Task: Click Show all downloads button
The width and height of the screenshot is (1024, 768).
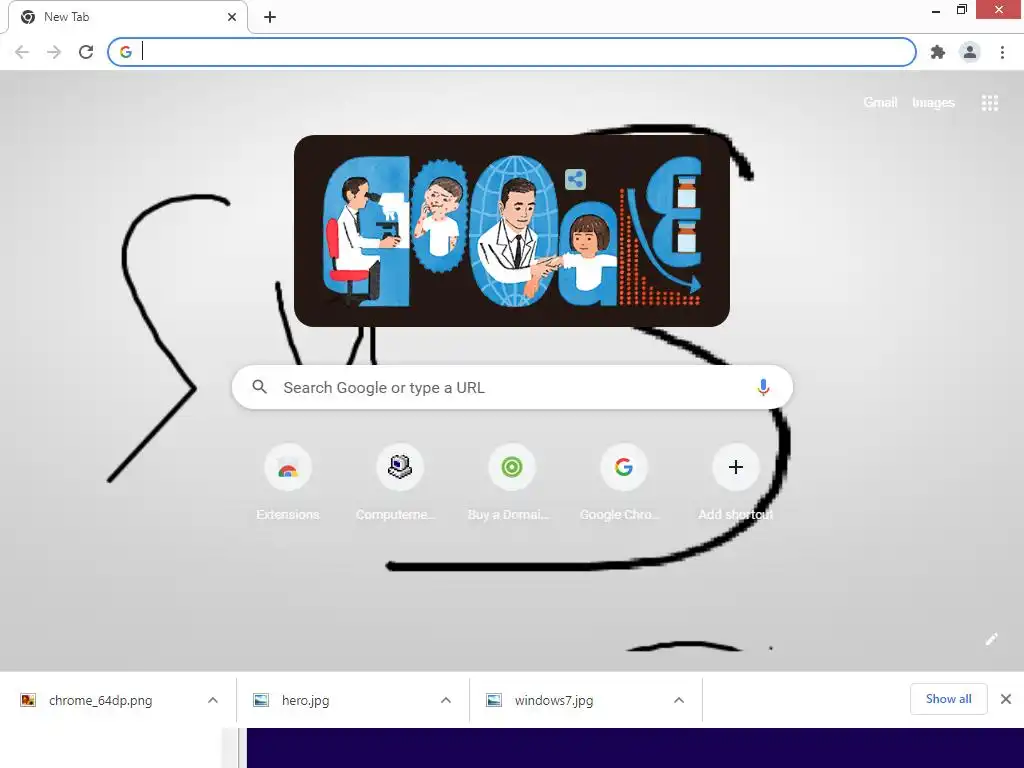Action: (948, 699)
